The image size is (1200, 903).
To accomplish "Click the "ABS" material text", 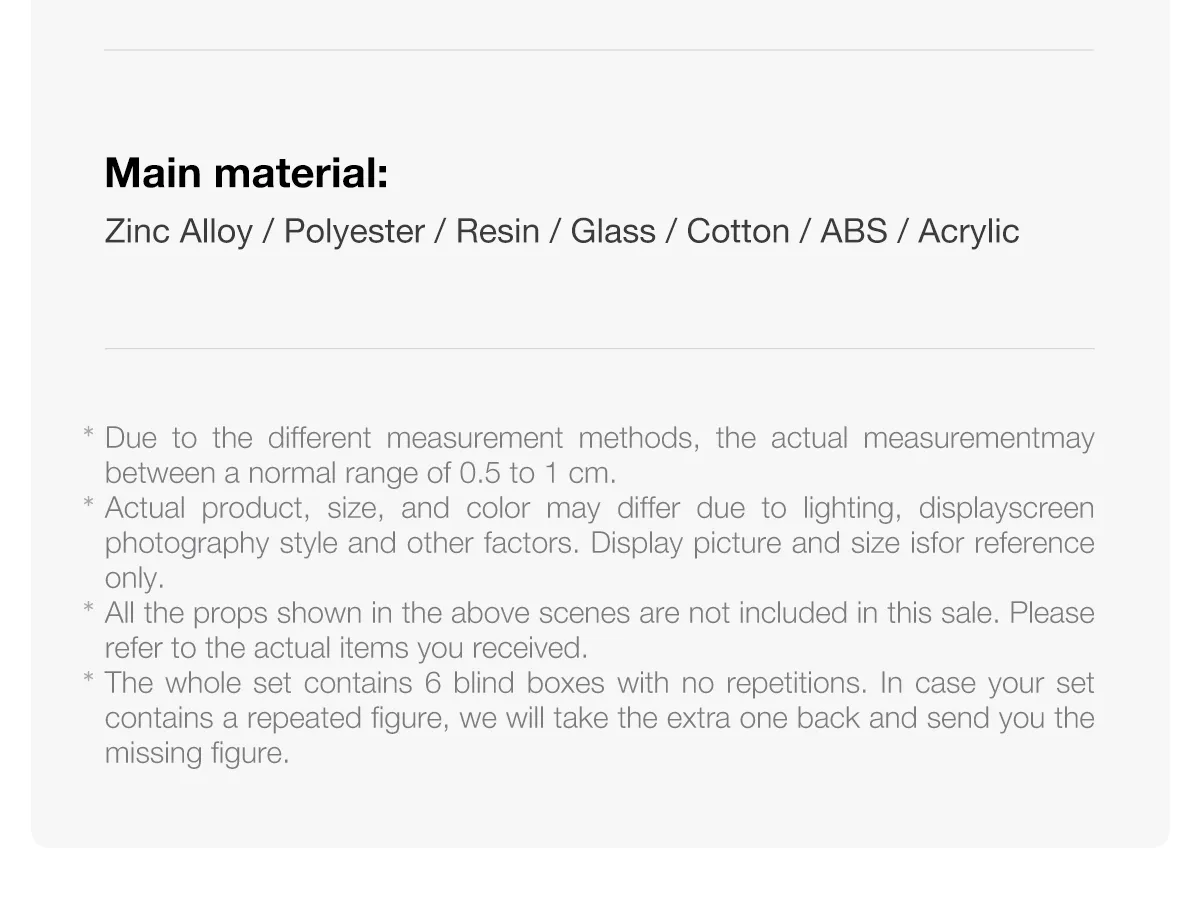I will (854, 231).
